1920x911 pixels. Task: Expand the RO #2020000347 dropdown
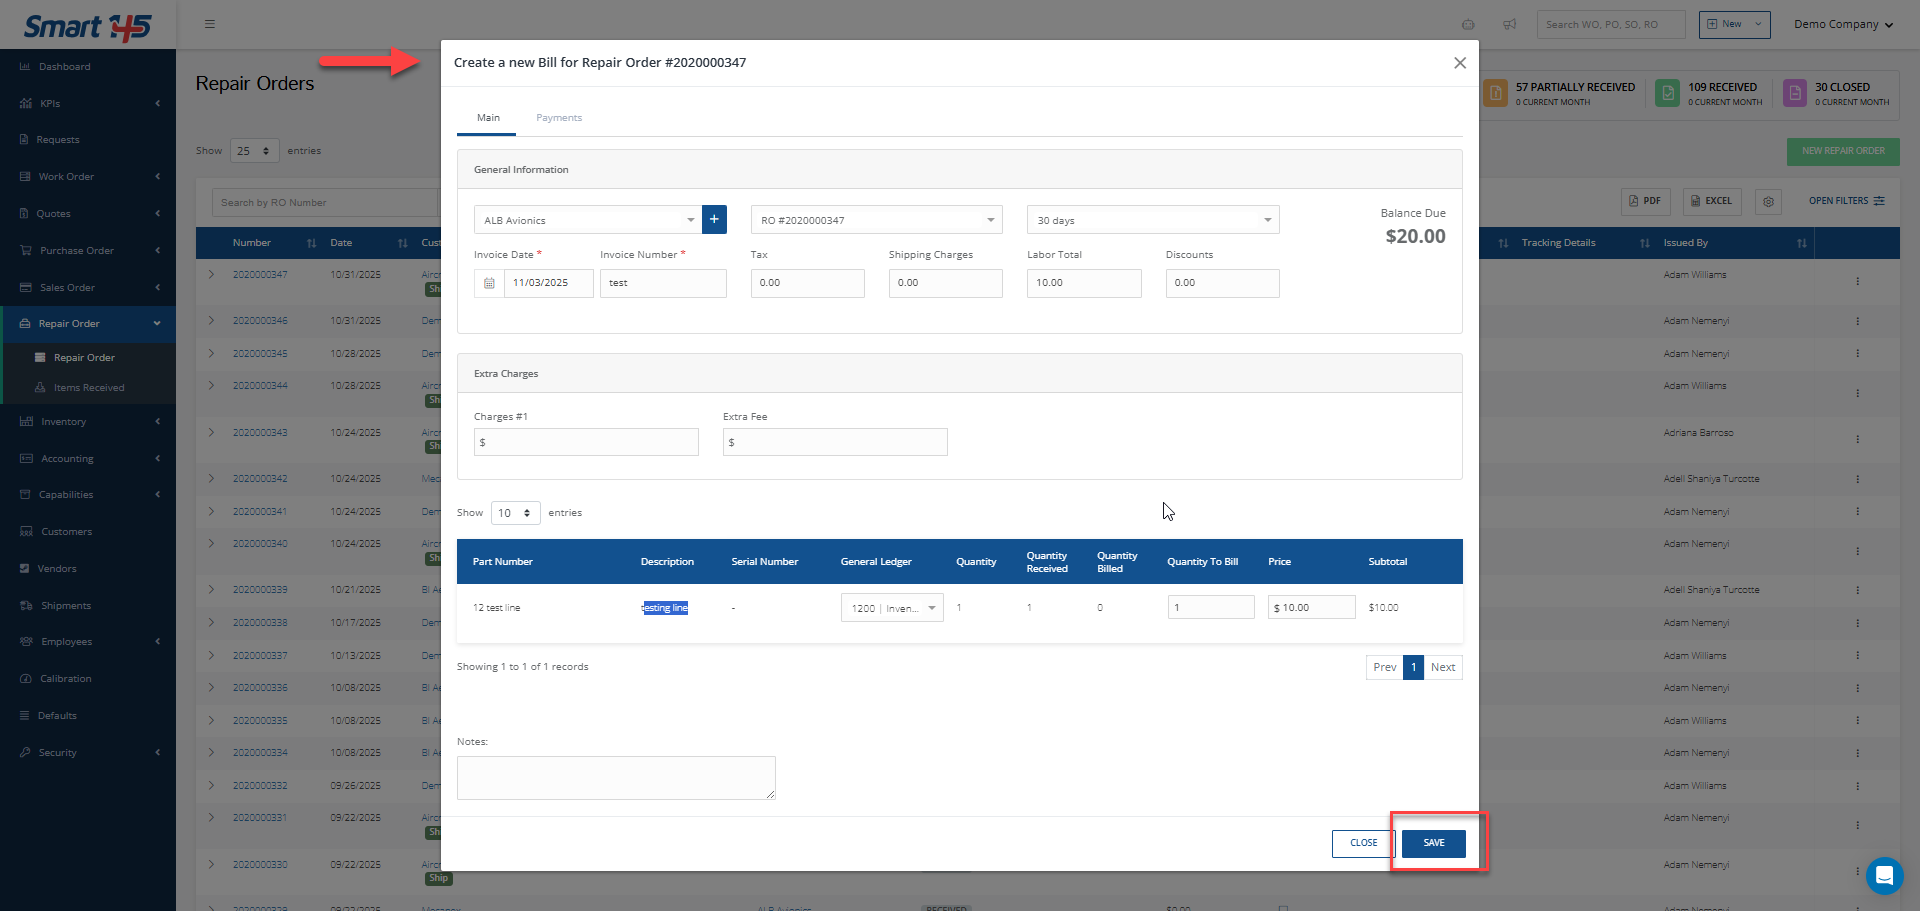point(876,220)
